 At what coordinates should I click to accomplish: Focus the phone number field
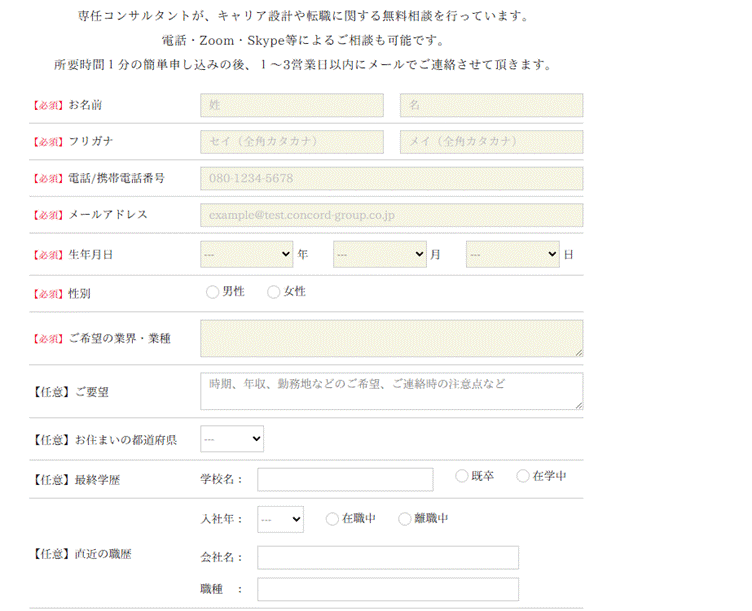pos(391,179)
